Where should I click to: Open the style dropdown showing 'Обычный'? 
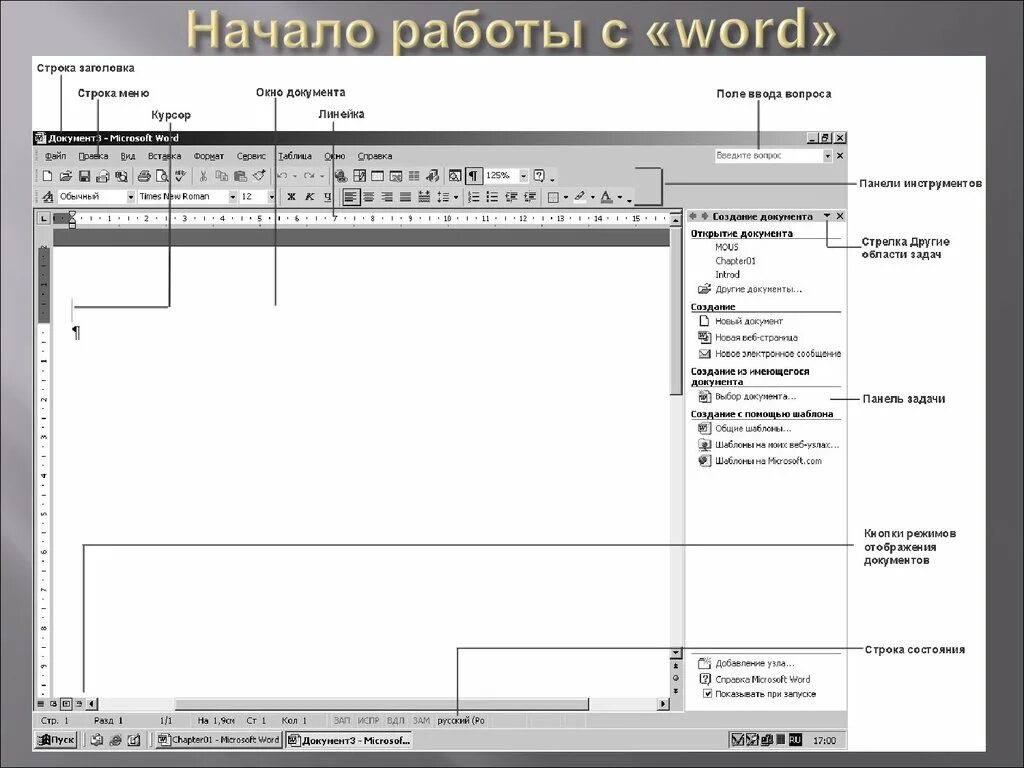coord(131,197)
